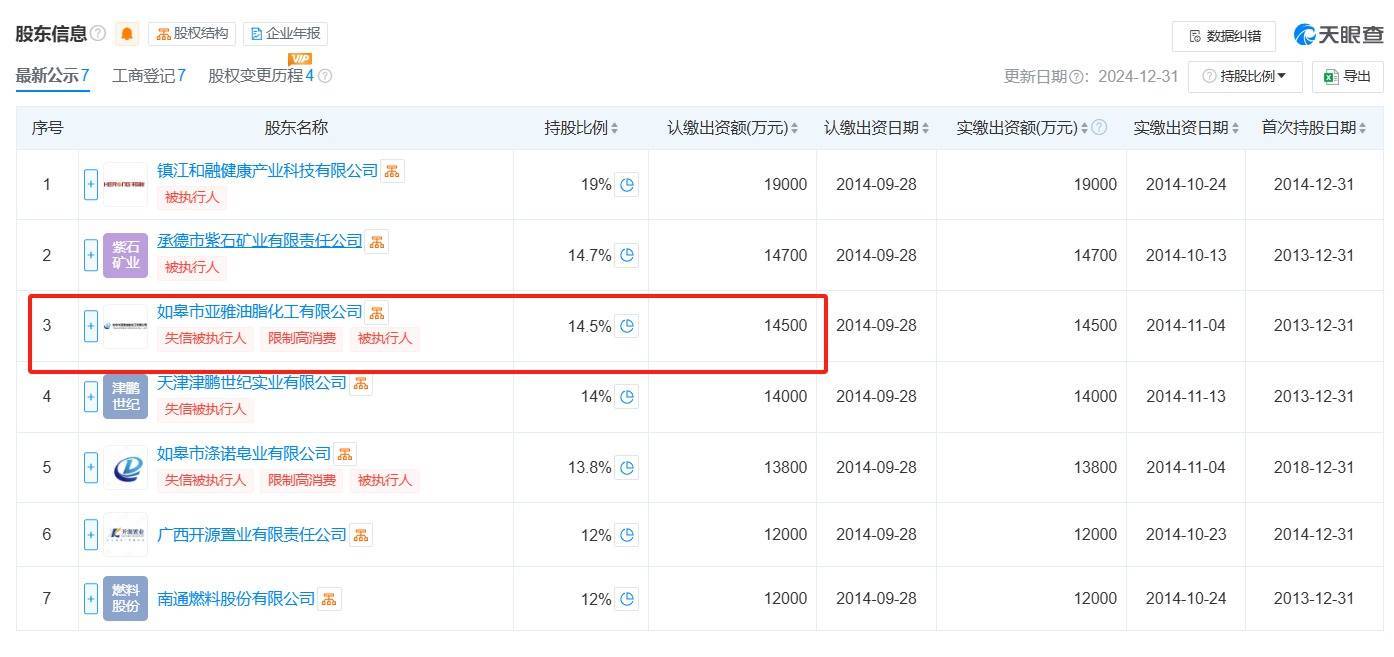Open equity structure icon for 如皋市涤诺皂业有限公司

pyautogui.click(x=345, y=454)
